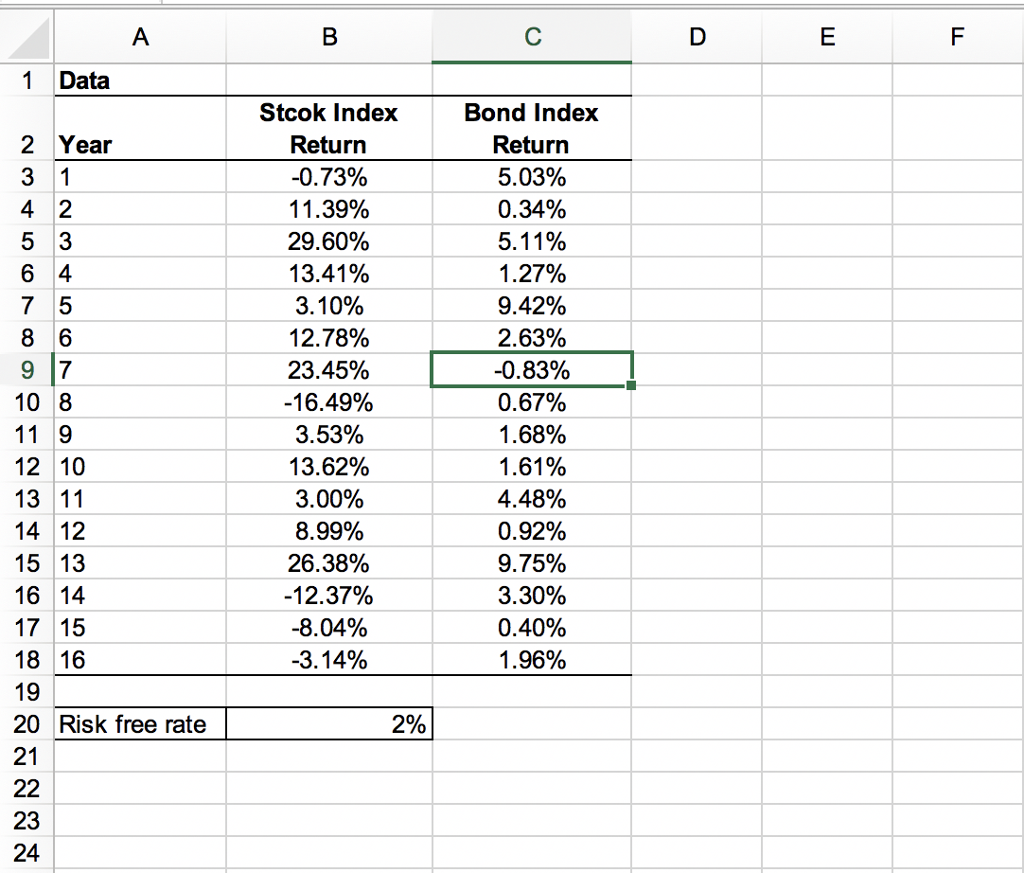Viewport: 1024px width, 873px height.
Task: Click the -0.83% bond return cell
Action: (531, 370)
